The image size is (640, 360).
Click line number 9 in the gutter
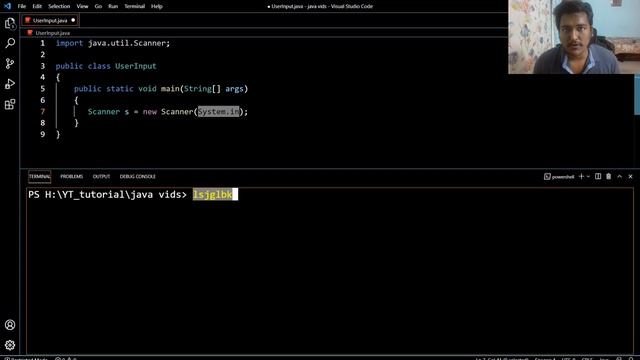tap(42, 134)
